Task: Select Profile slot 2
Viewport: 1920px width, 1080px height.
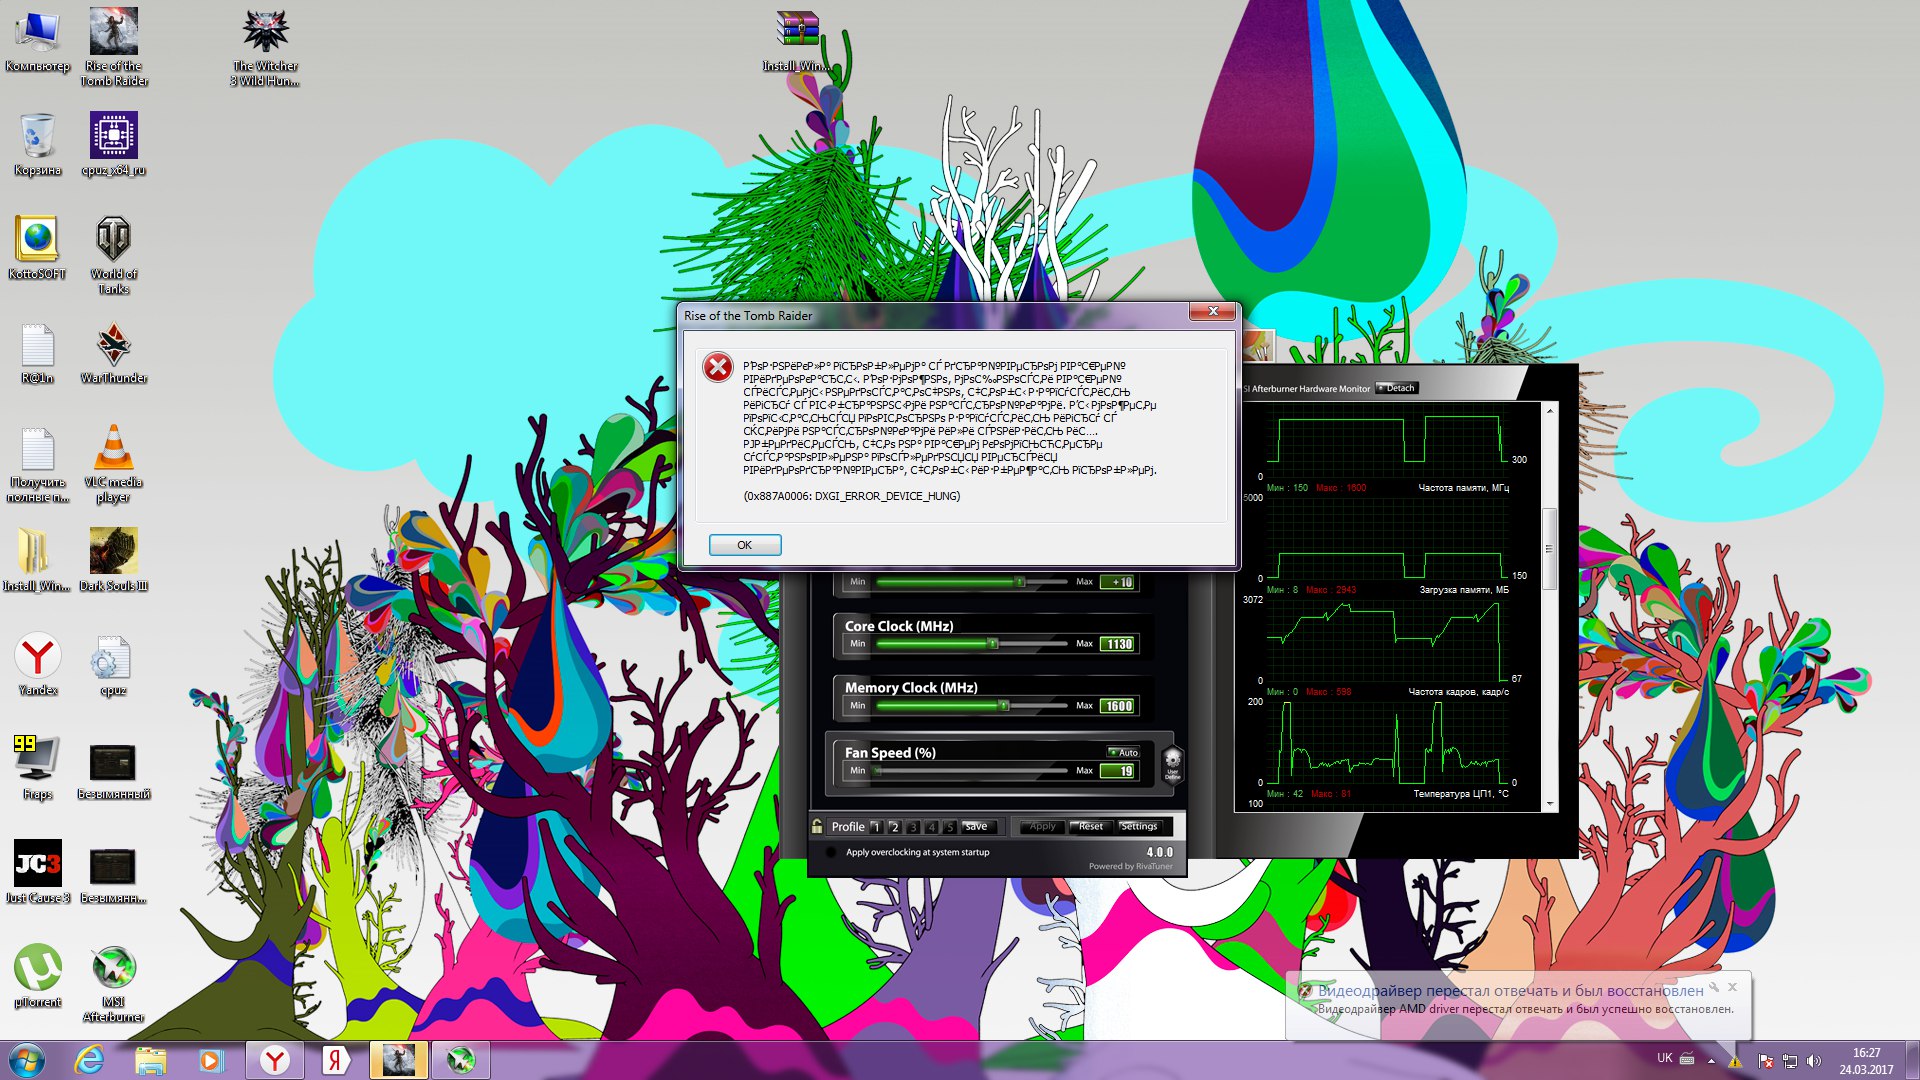Action: tap(895, 827)
